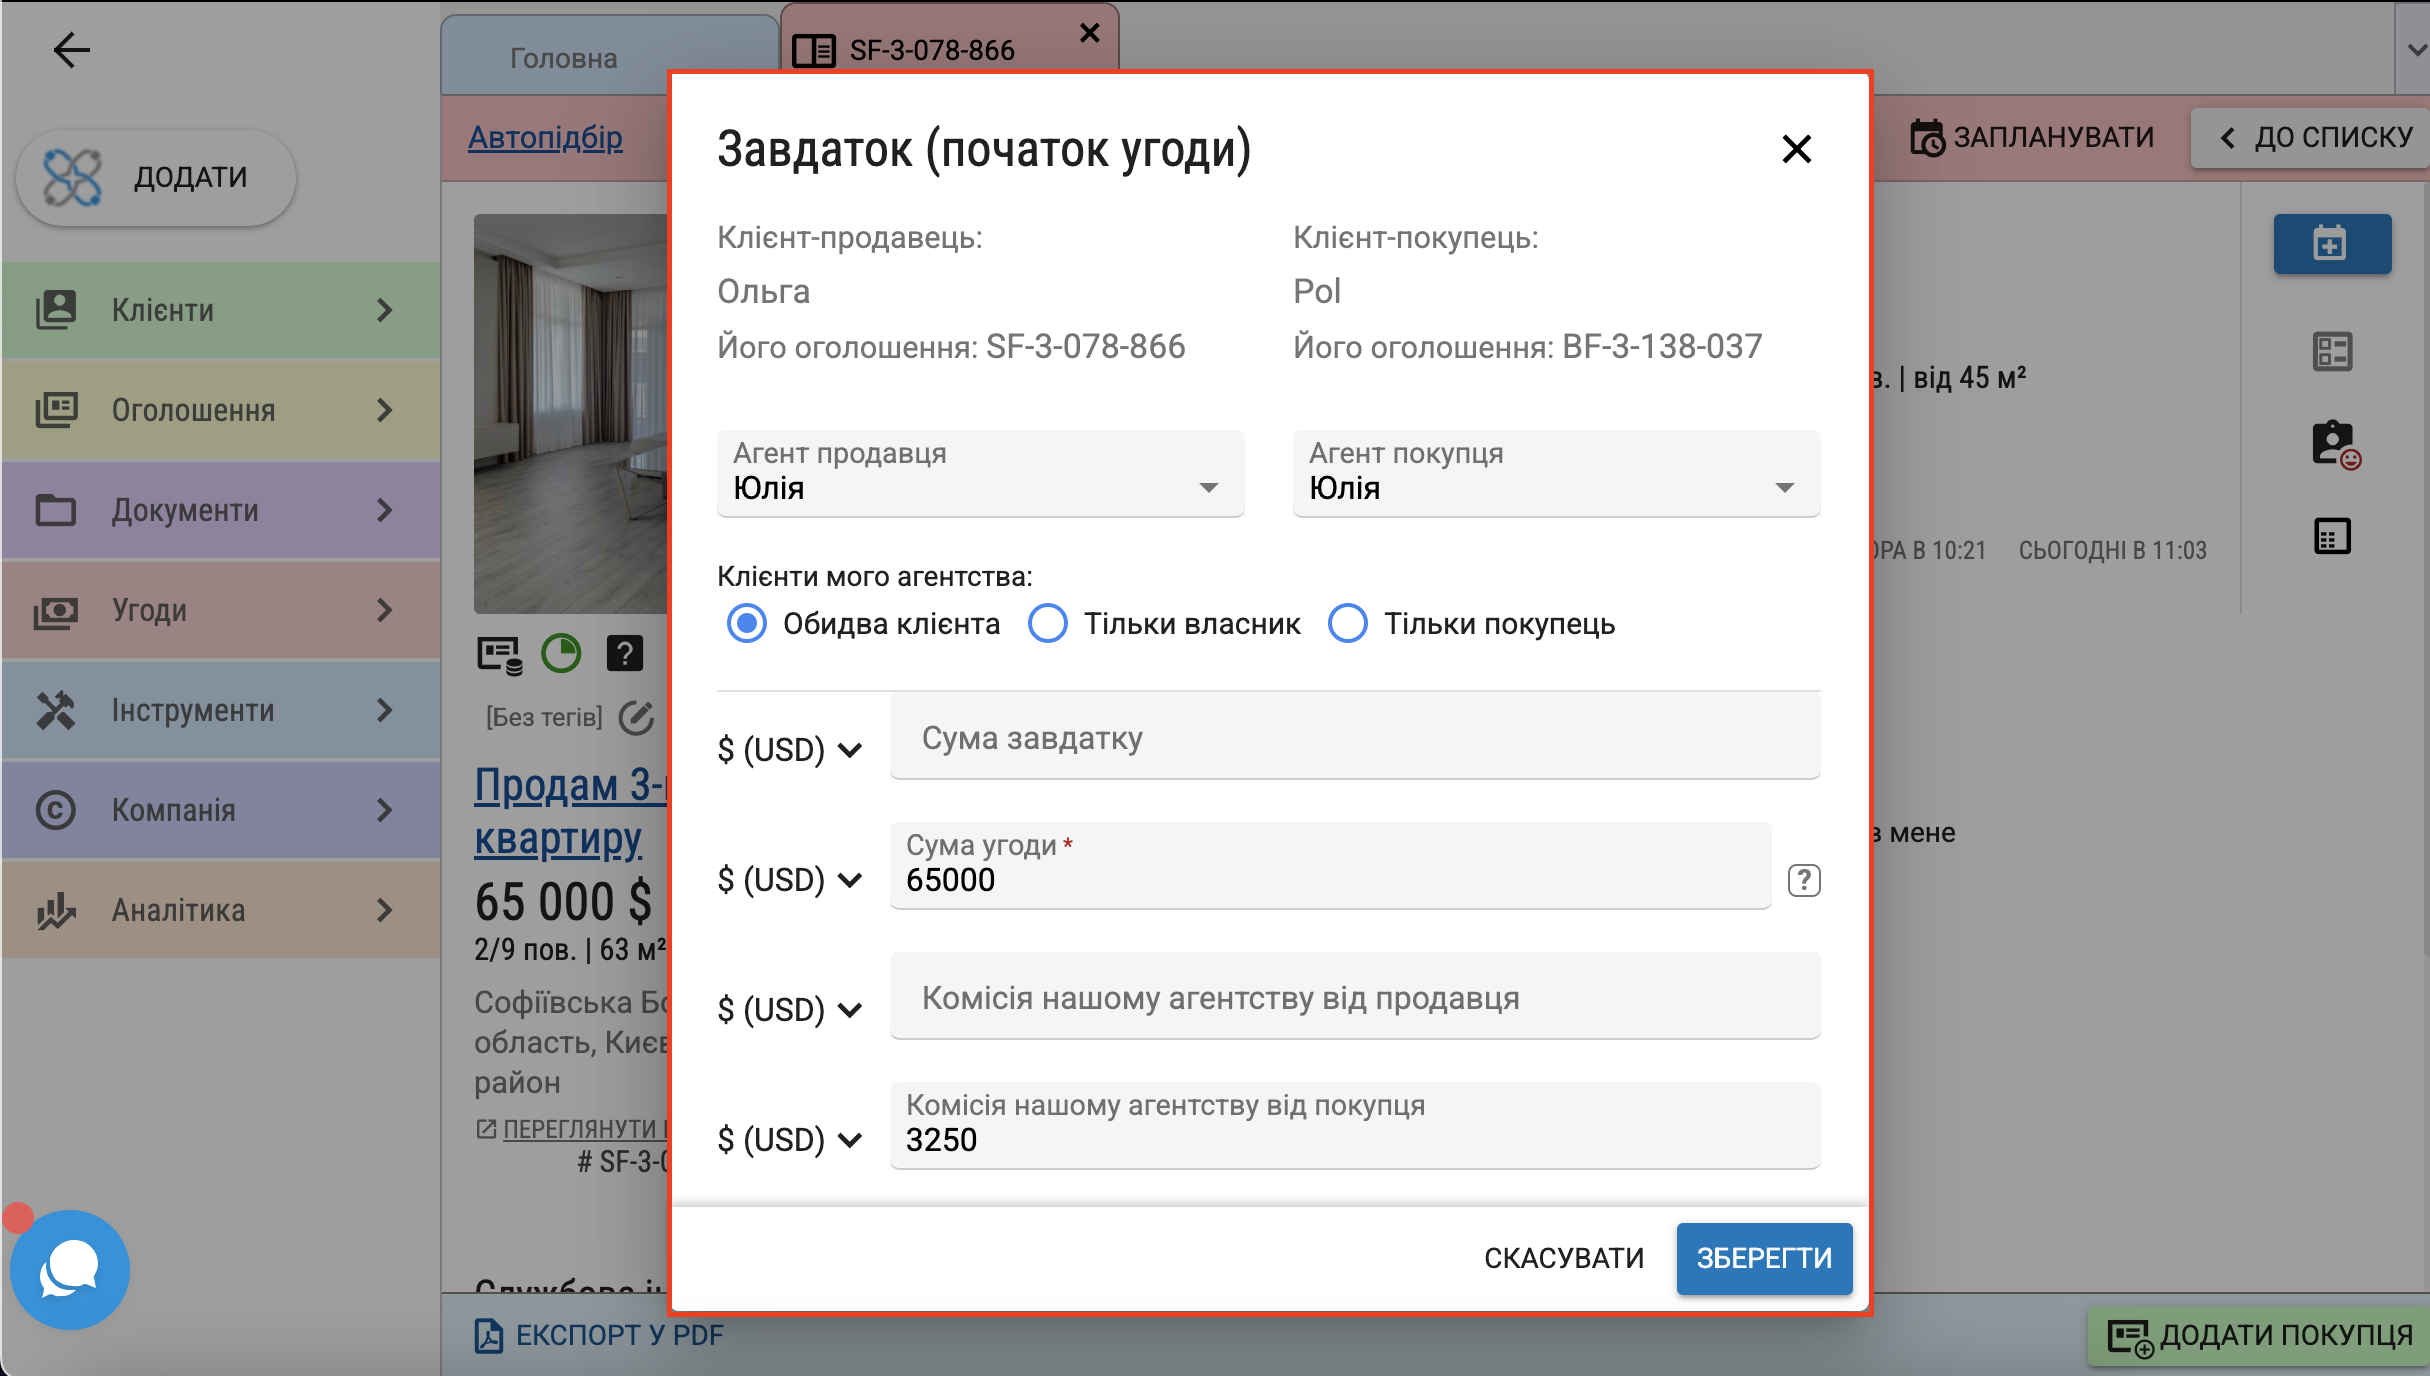This screenshot has width=2430, height=1376.
Task: Click the PDF export file icon
Action: pos(489,1335)
